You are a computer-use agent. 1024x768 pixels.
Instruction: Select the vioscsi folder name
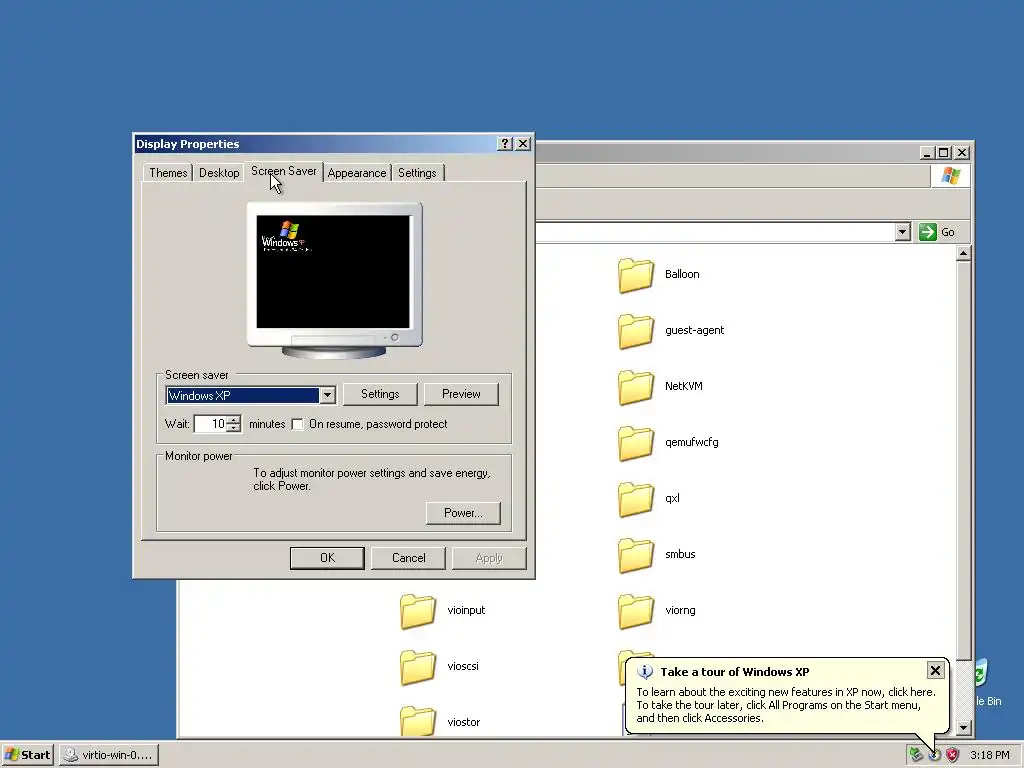click(x=463, y=667)
